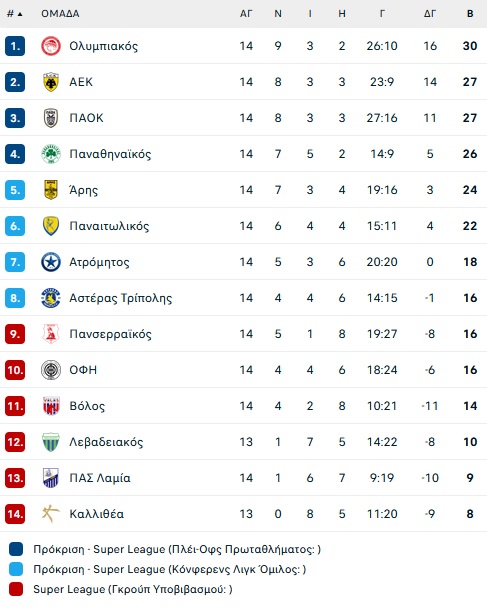Open the Παναιτωλικός team page link

pyautogui.click(x=109, y=226)
